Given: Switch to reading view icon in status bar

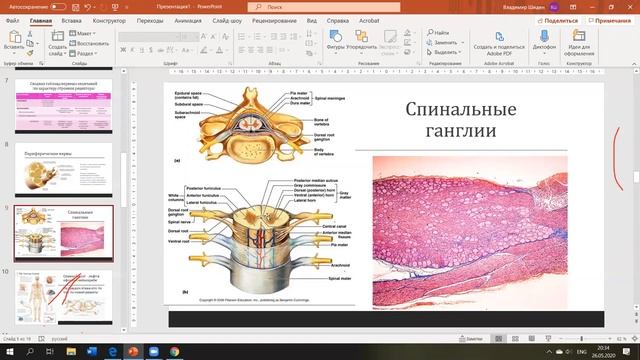Looking at the screenshot, I should pos(531,339).
